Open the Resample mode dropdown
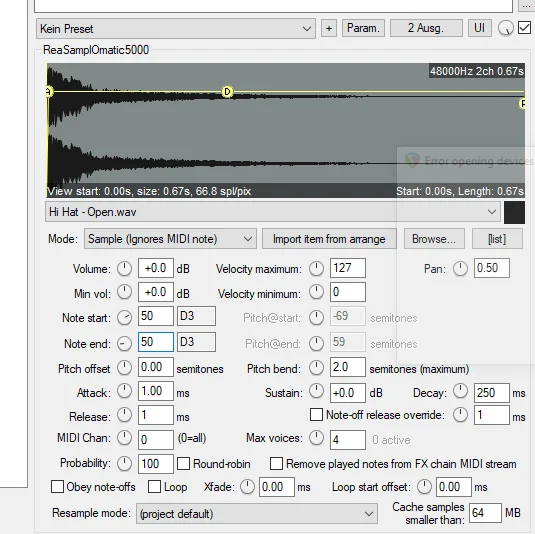The height and width of the screenshot is (534, 535). 257,513
